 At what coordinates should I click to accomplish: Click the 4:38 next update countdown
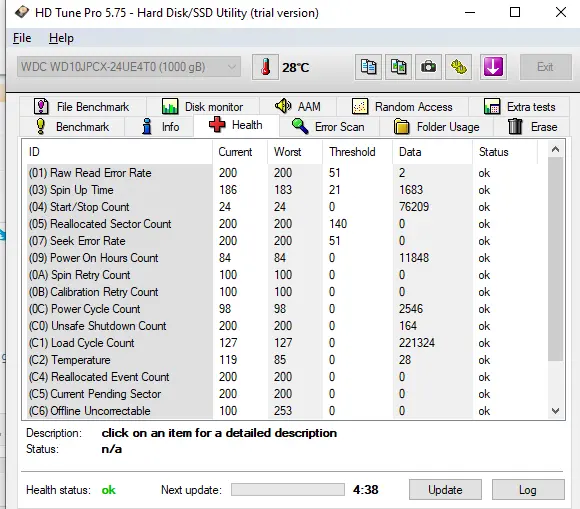365,490
